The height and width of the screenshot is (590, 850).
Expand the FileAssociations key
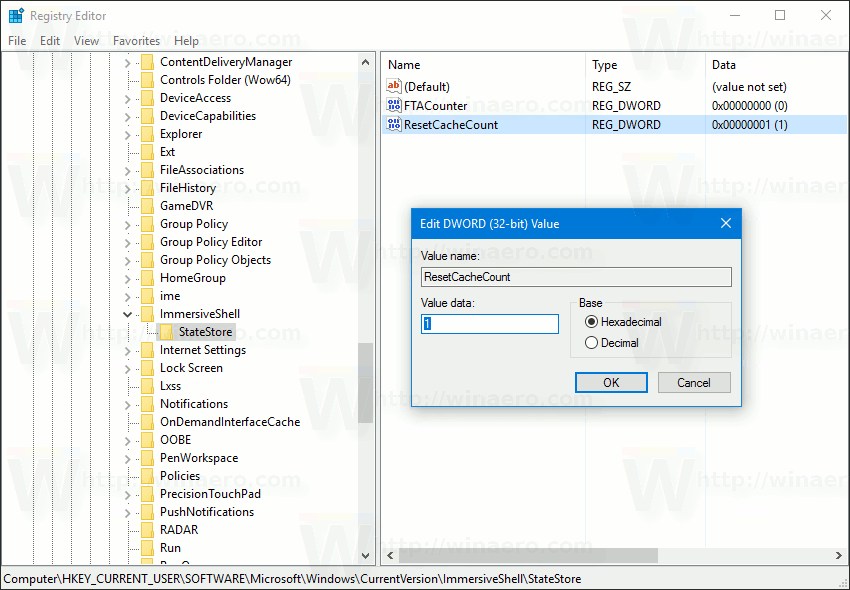(x=127, y=171)
